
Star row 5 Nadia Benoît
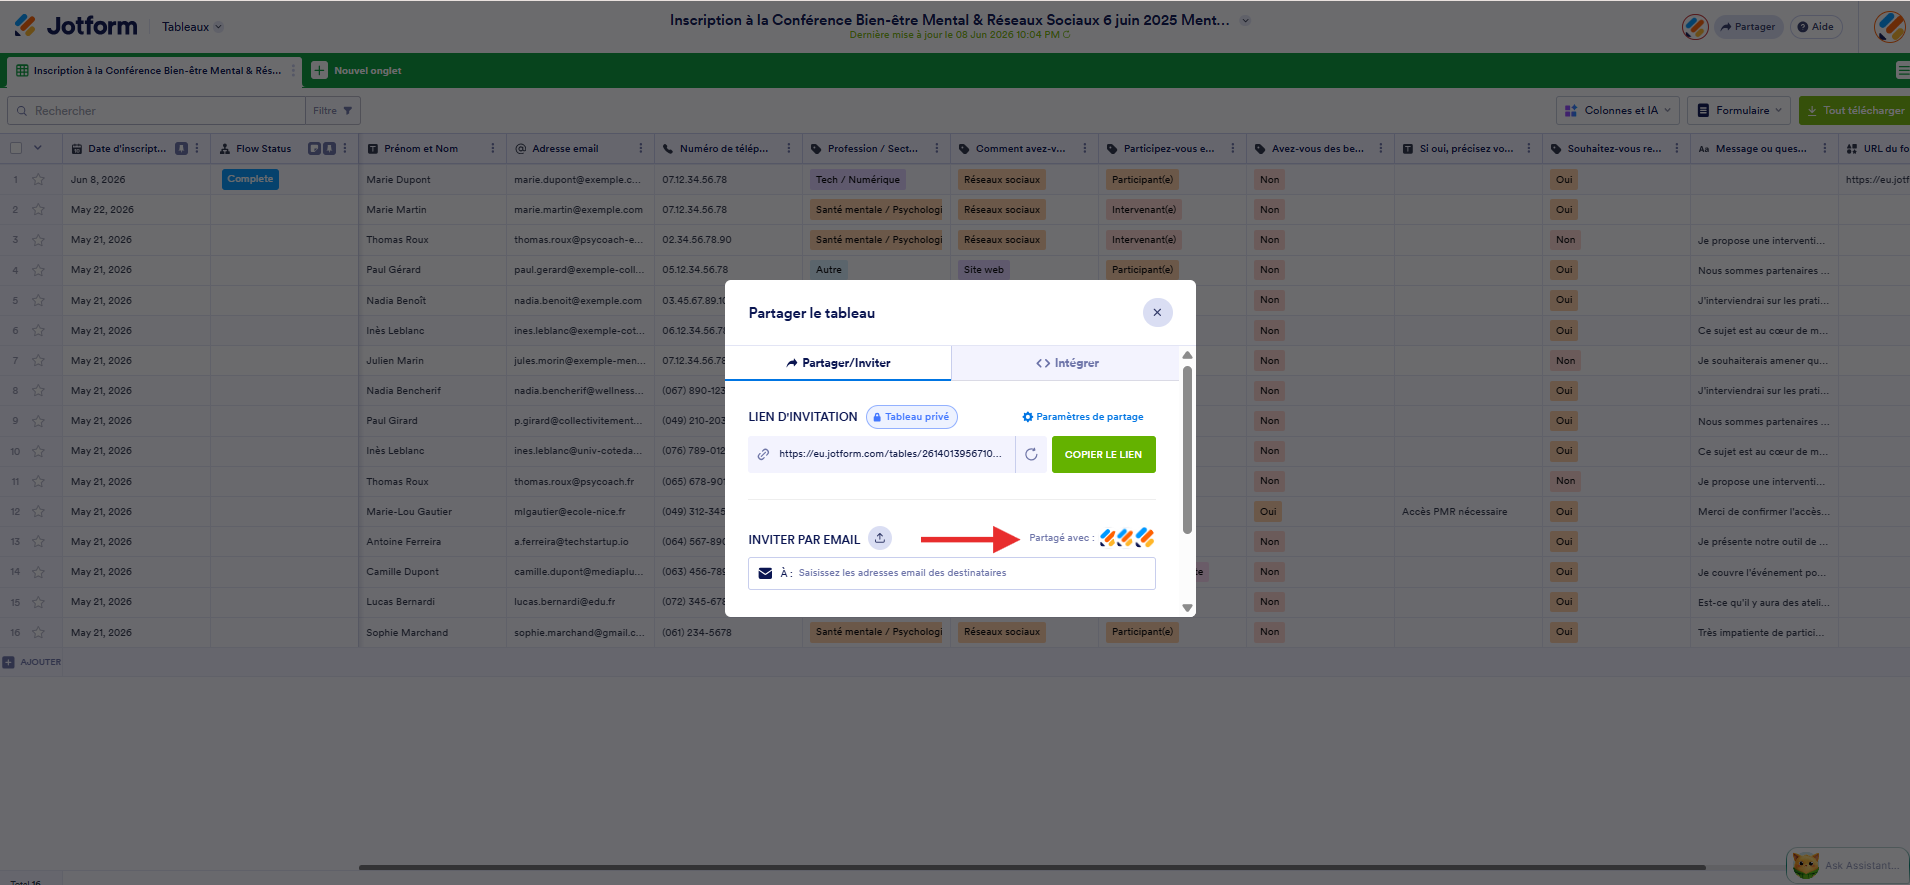(x=38, y=300)
